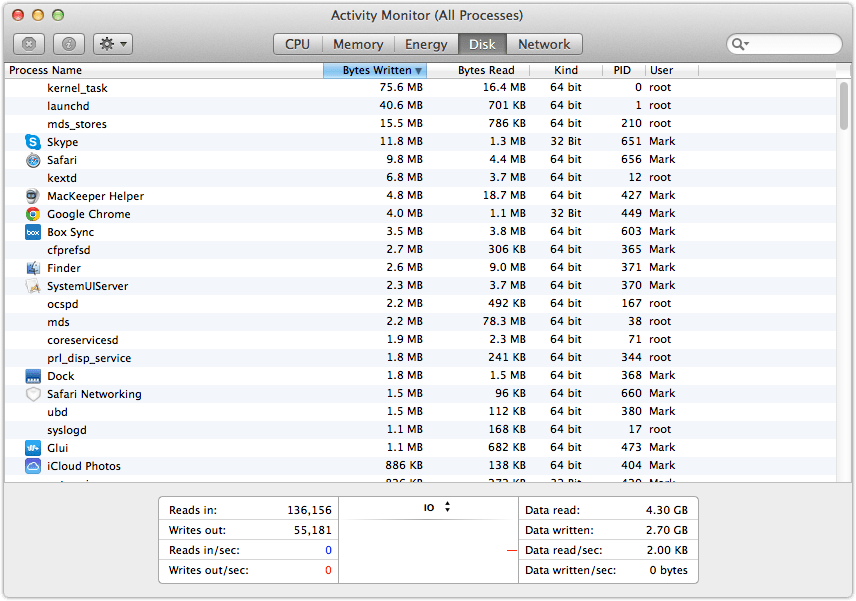Click the Safari compass icon
The height and width of the screenshot is (601, 856).
click(33, 160)
